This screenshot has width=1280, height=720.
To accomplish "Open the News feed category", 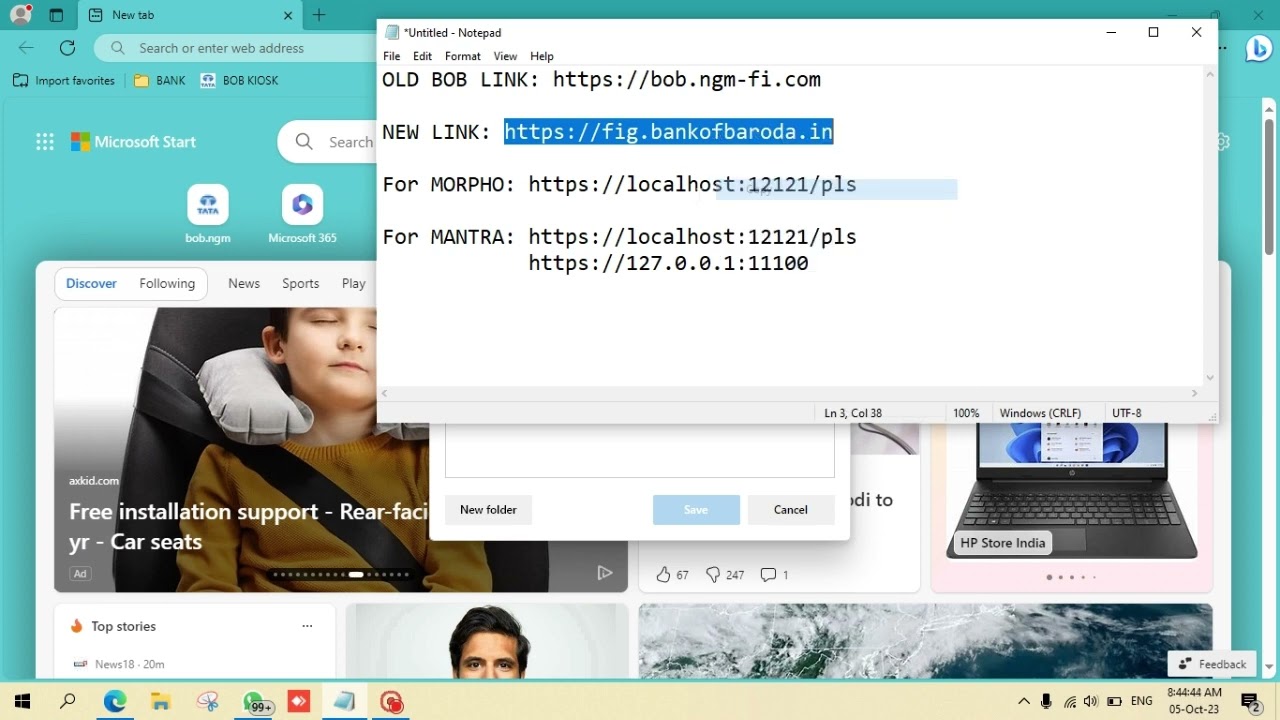I will [x=244, y=283].
